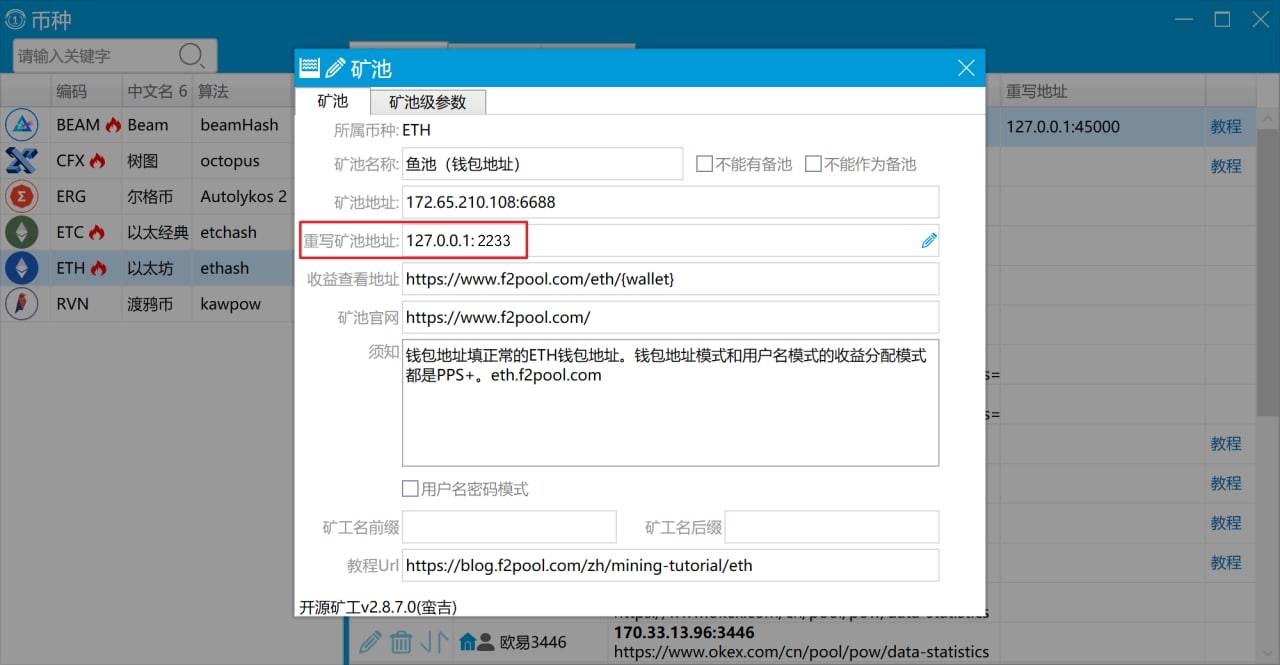The width and height of the screenshot is (1280, 665).
Task: Enable the 不能有备池 checkbox
Action: (704, 164)
